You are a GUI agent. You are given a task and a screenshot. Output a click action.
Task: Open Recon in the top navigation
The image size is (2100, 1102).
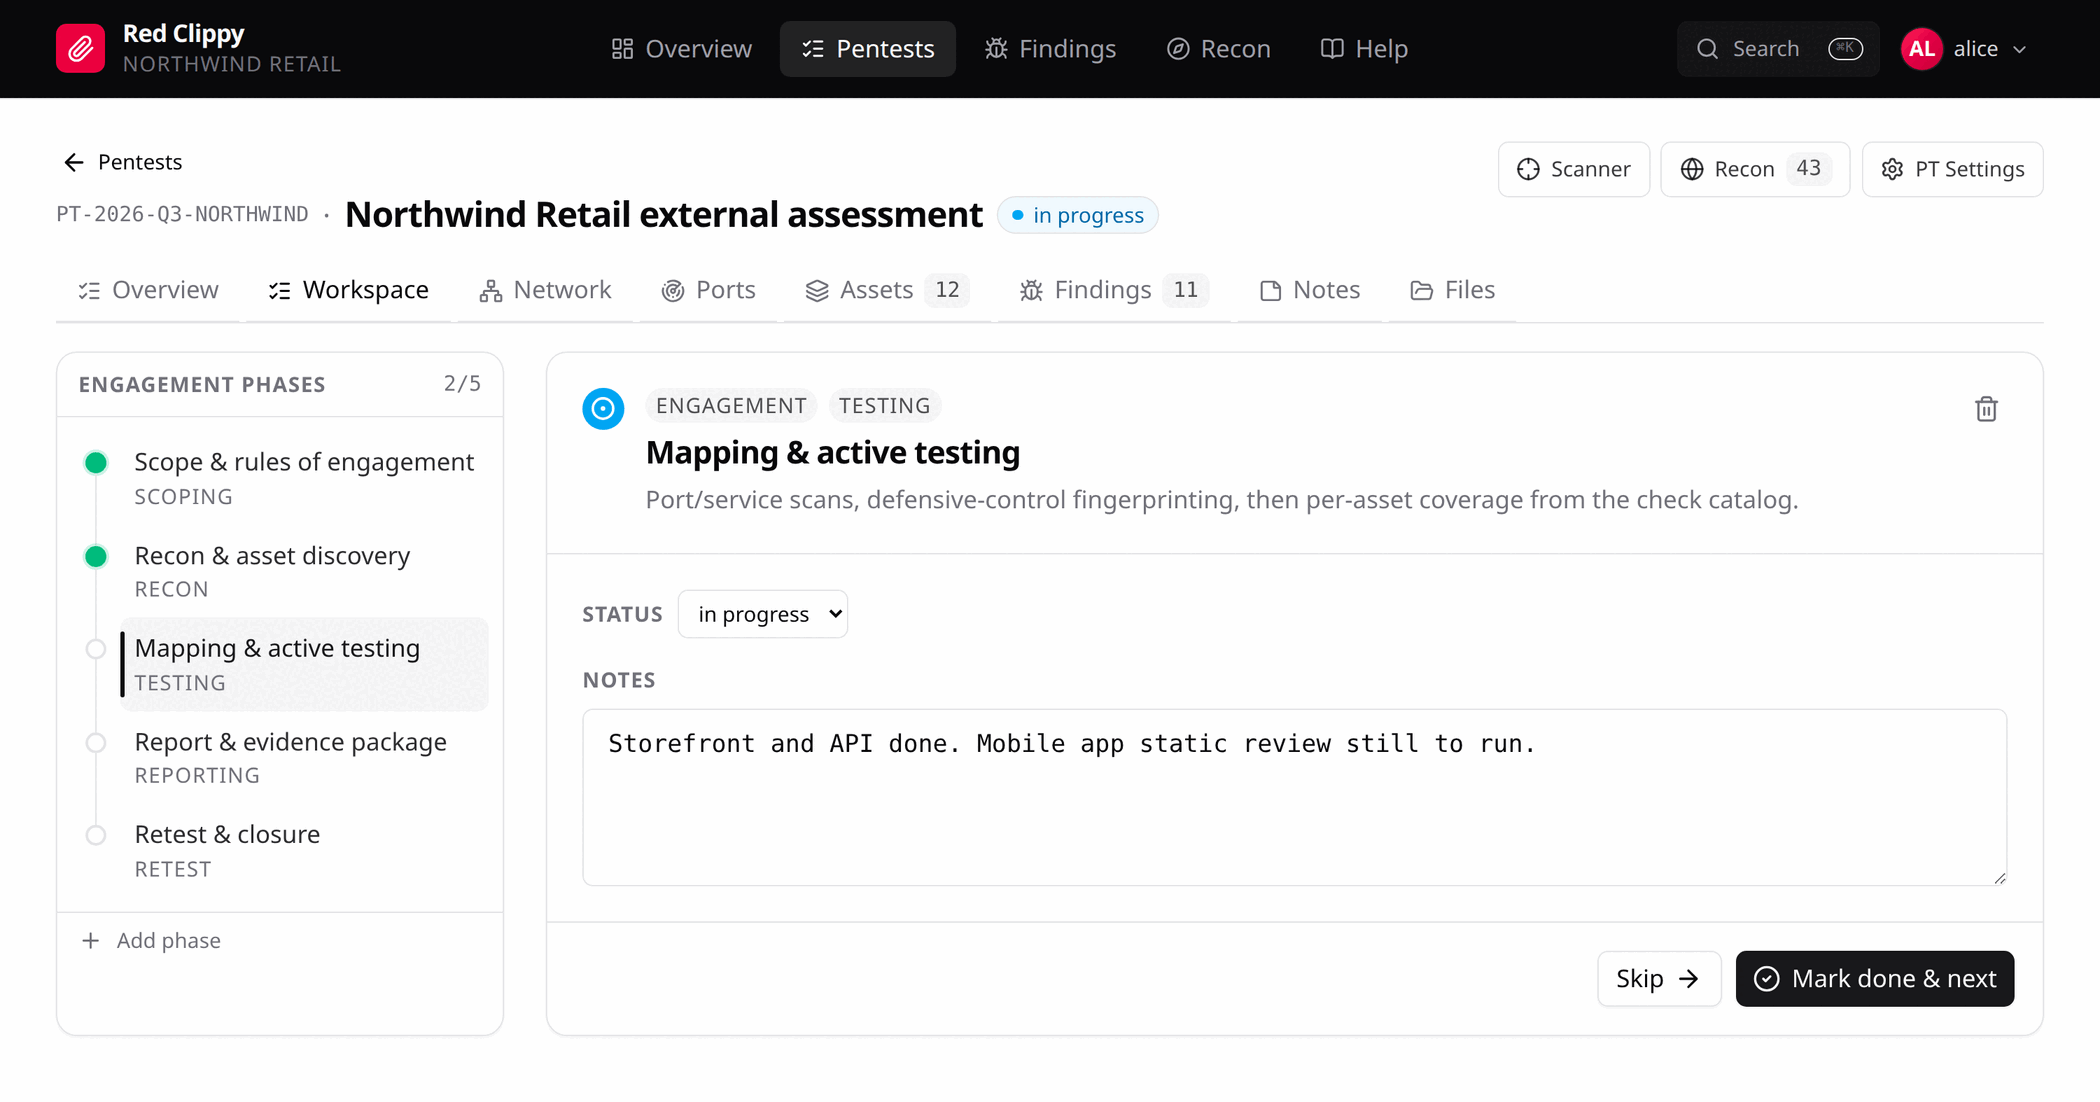click(x=1219, y=49)
